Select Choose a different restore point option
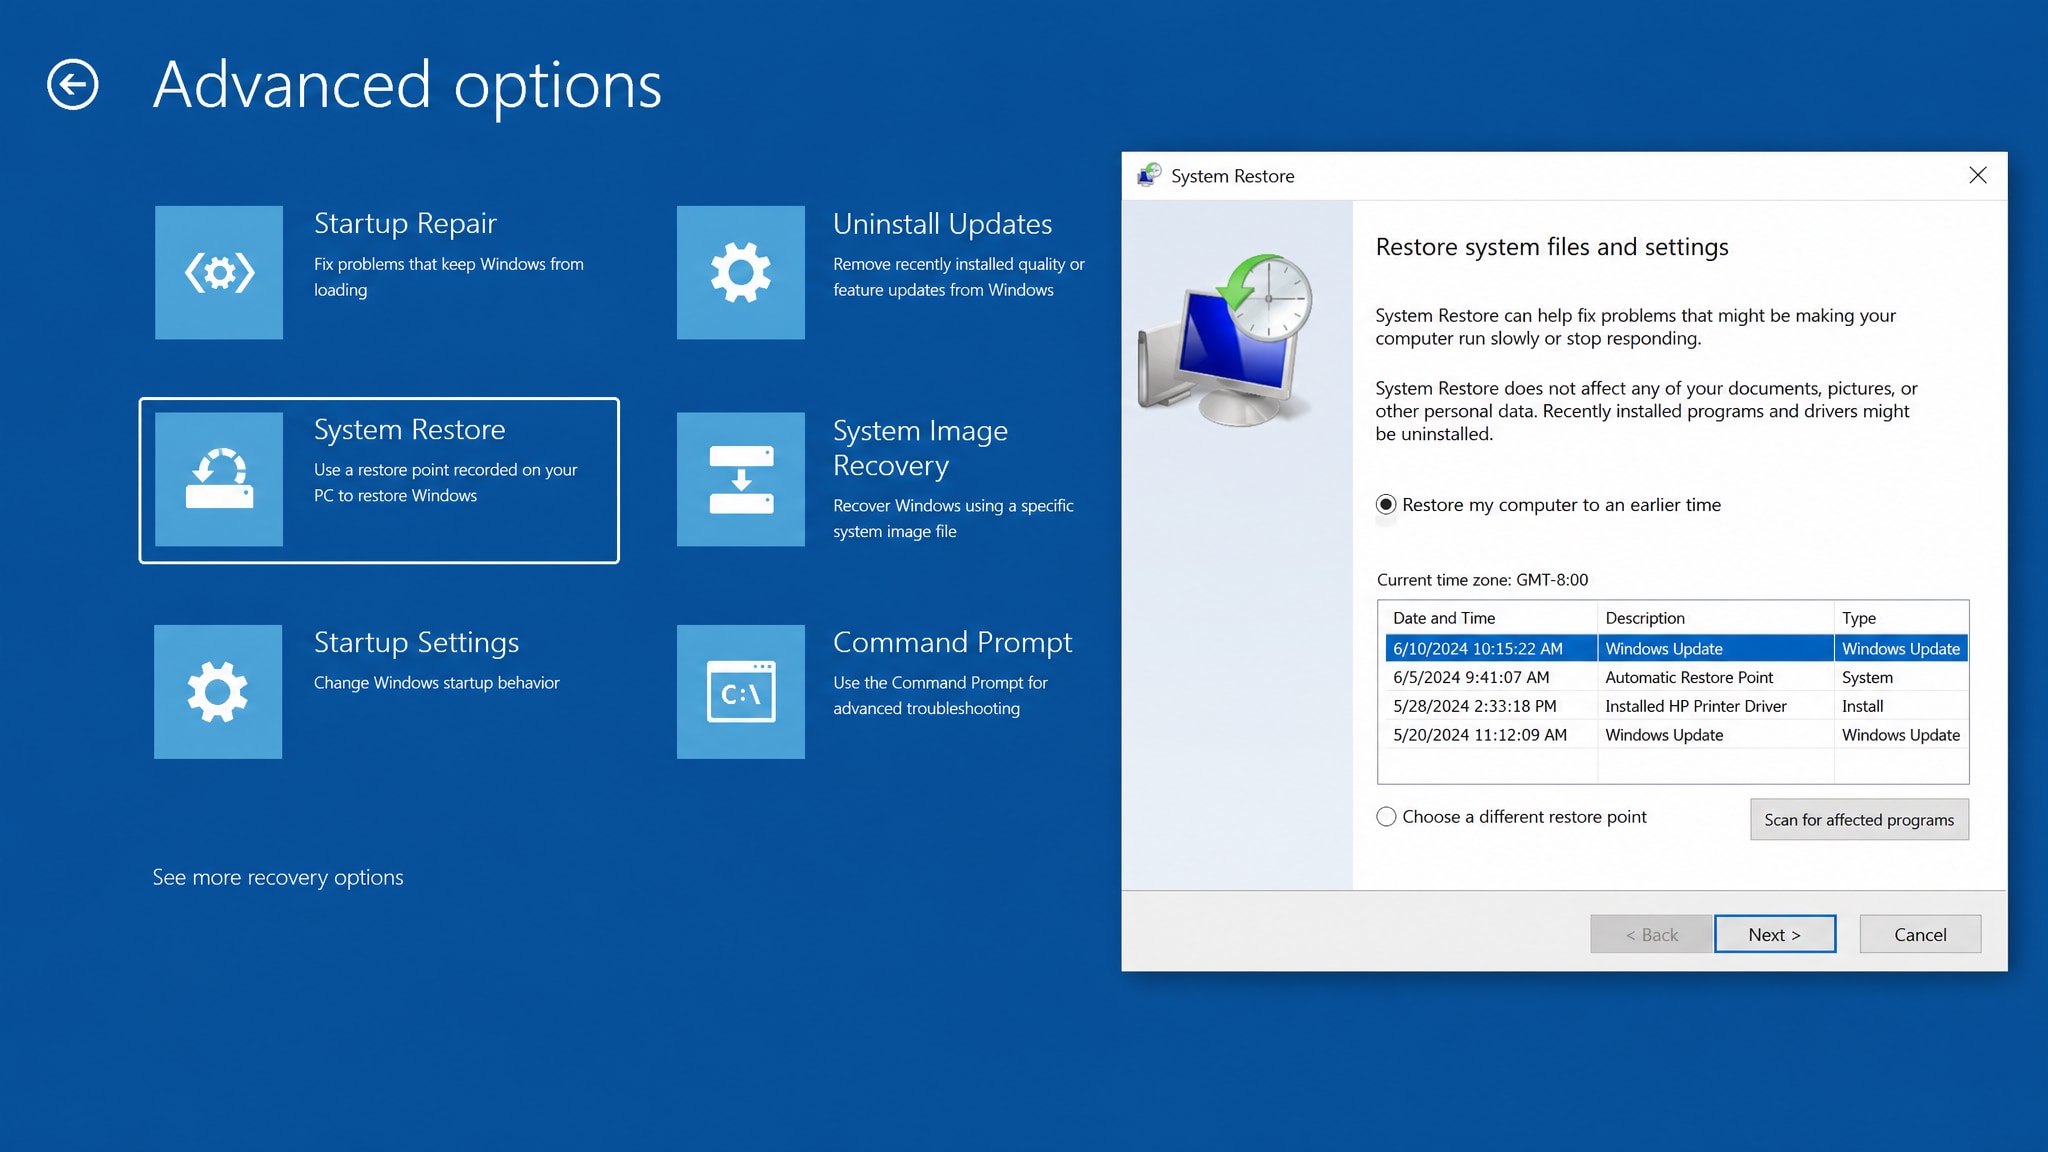 (x=1511, y=817)
